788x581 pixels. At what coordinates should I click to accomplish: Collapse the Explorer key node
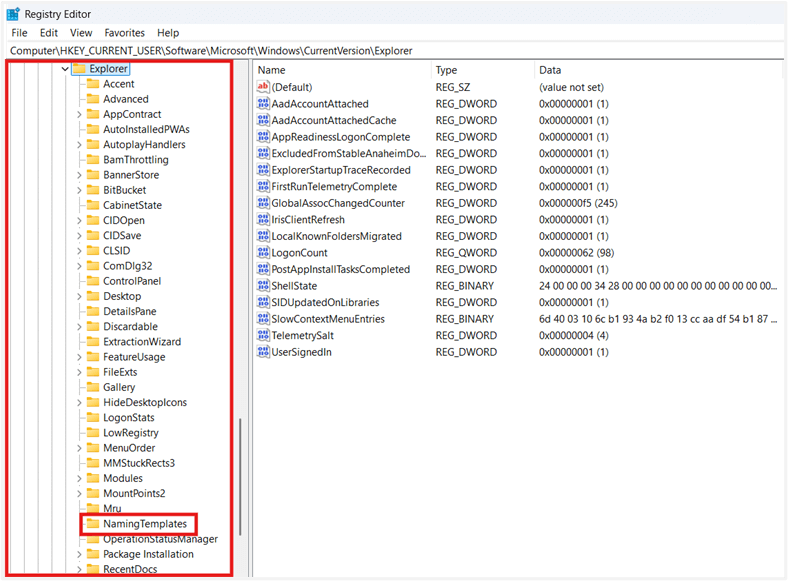(65, 69)
